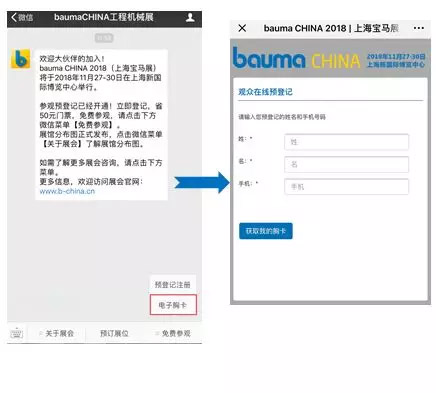Image resolution: width=436 pixels, height=393 pixels.
Task: Click the 请输入您预登记的姓名和手机号码 instruction text
Action: point(282,117)
